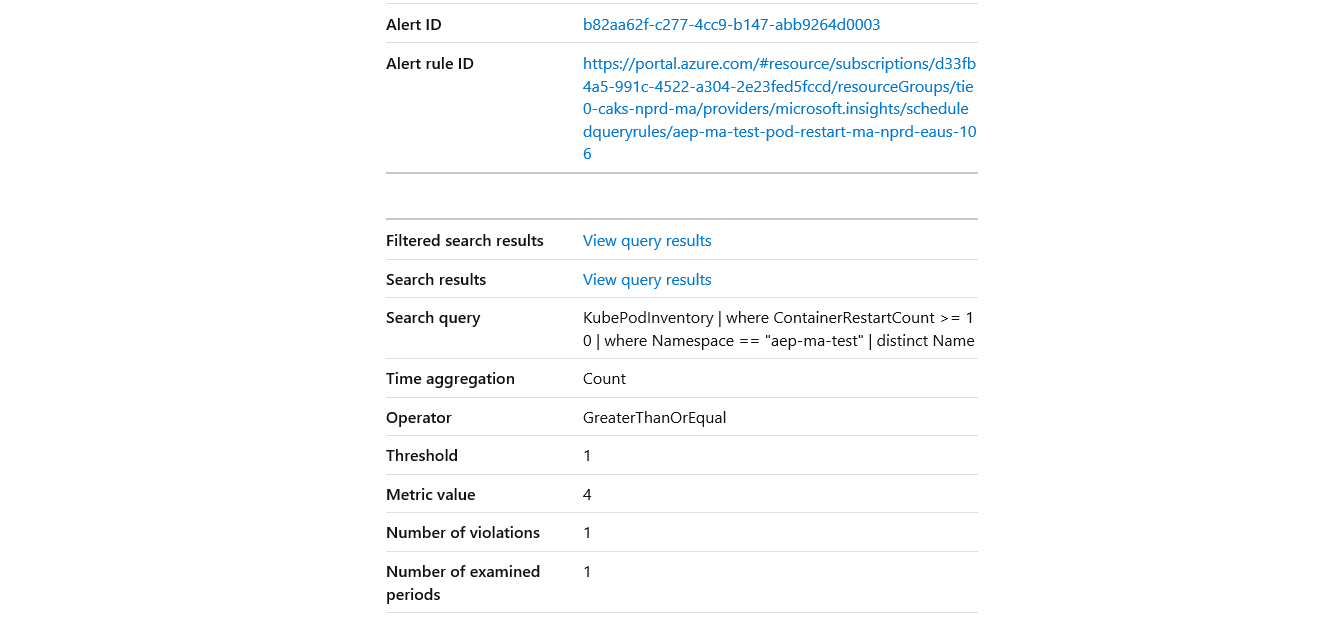Click the "Time aggregation" label
This screenshot has width=1318, height=630.
[450, 379]
